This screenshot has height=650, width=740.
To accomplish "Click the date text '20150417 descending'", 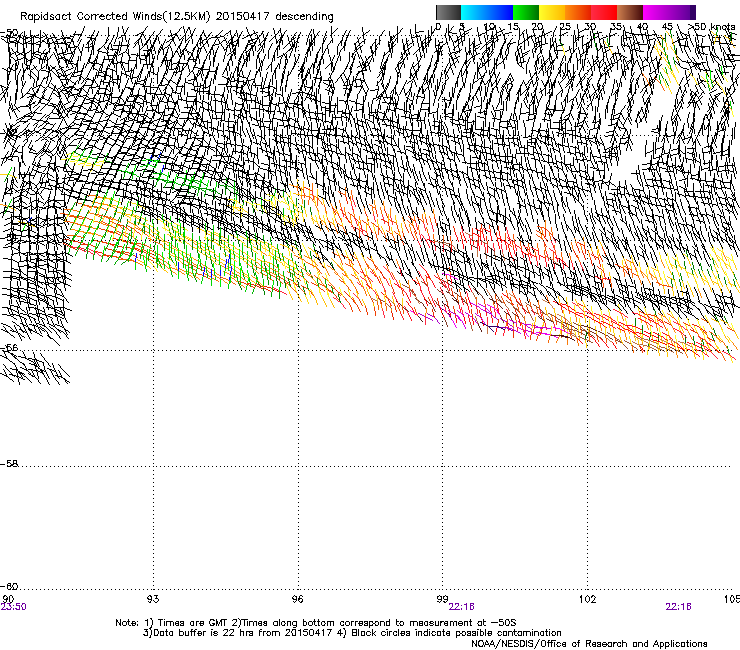I will pyautogui.click(x=275, y=17).
